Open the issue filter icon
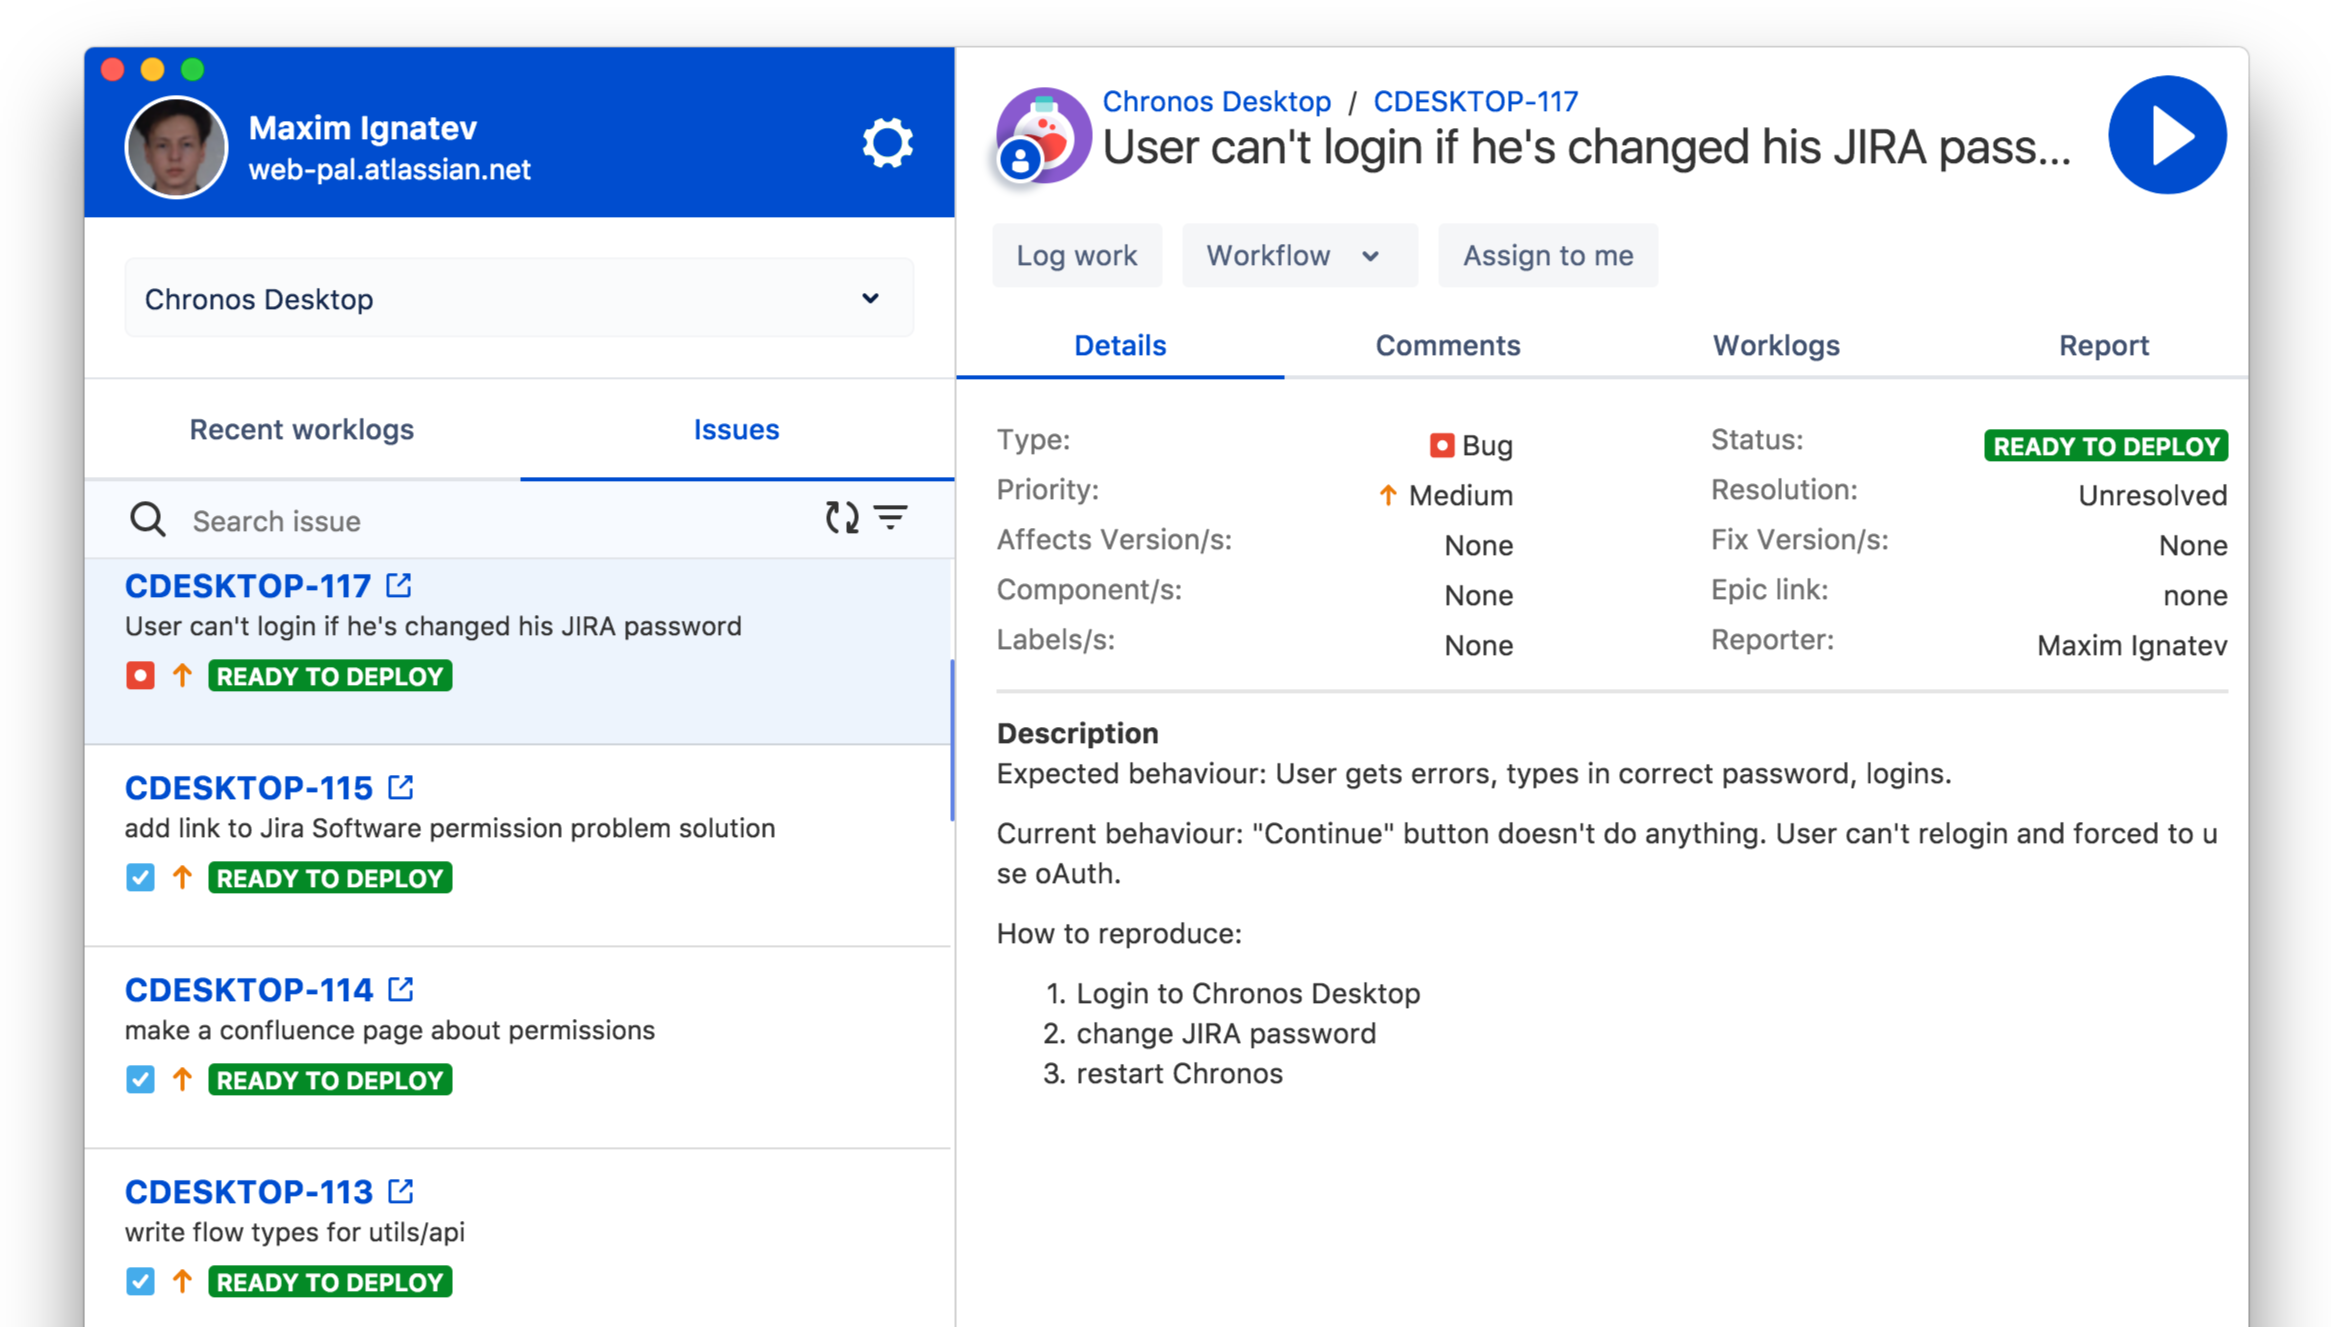This screenshot has width=2331, height=1327. click(x=891, y=517)
